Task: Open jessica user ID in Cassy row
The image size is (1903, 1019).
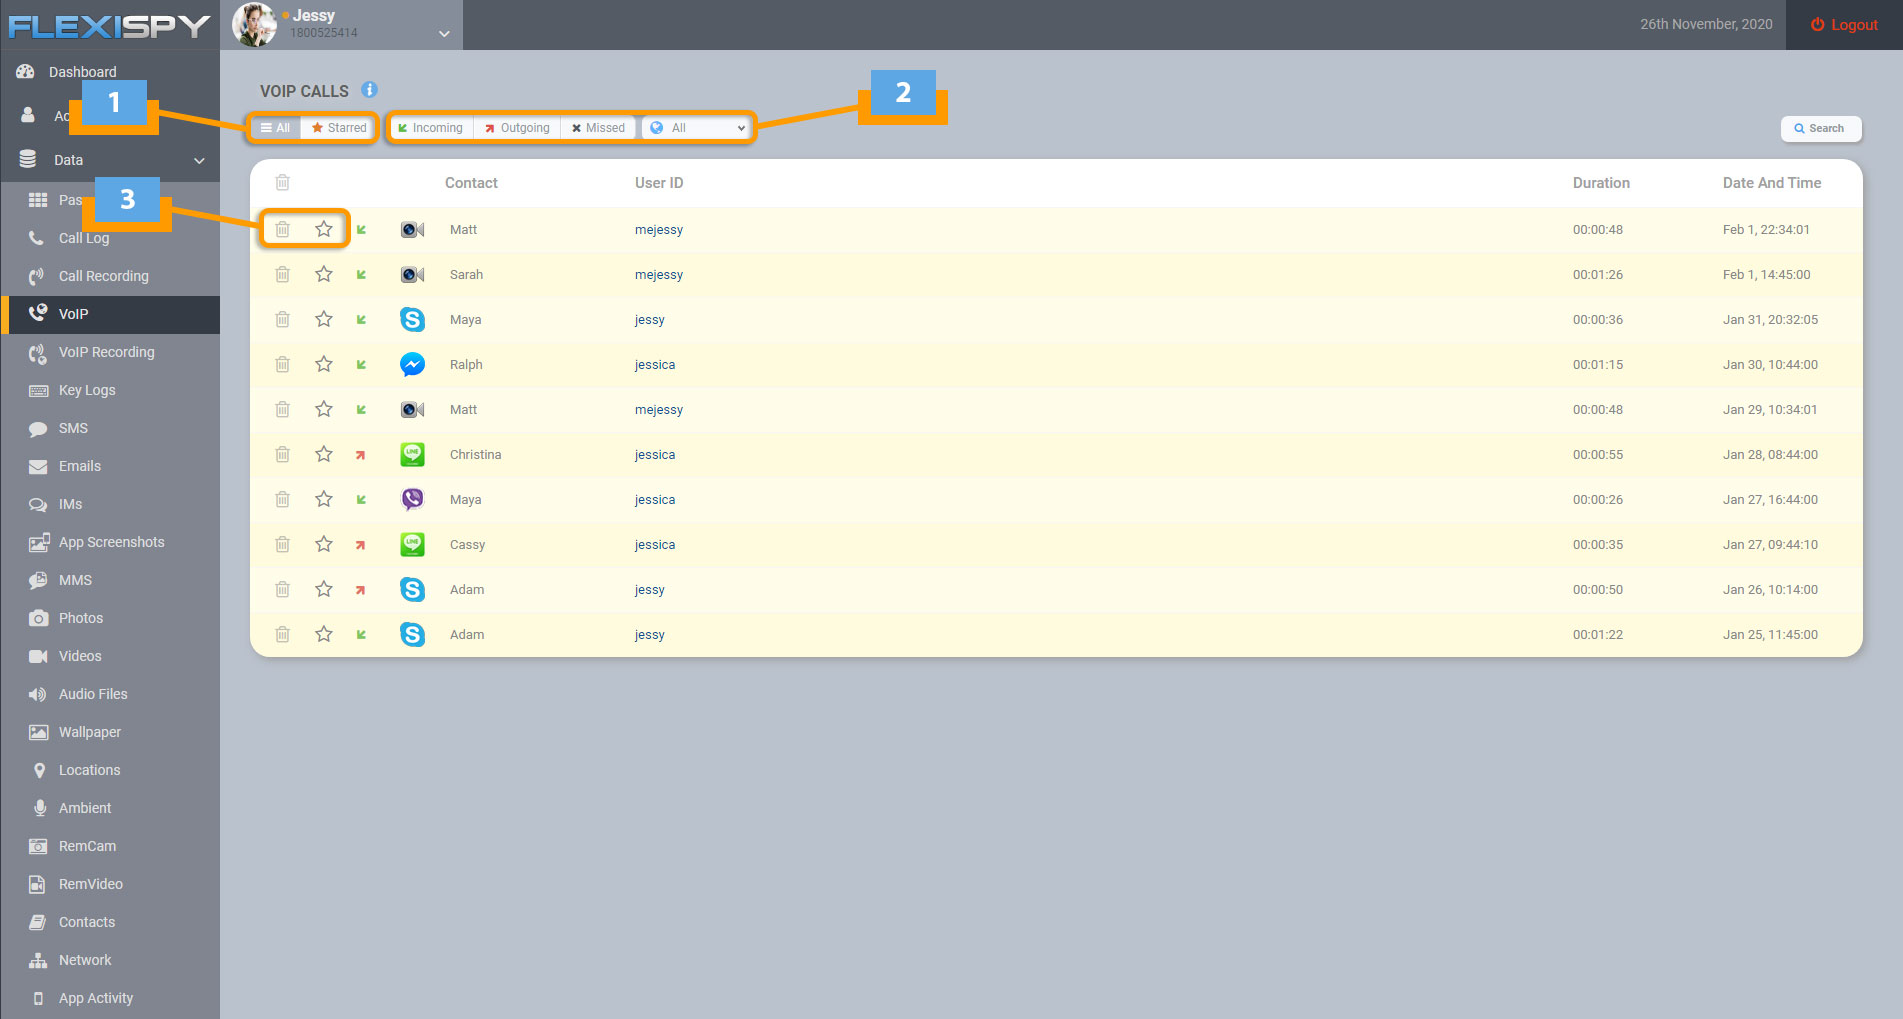Action: point(655,545)
